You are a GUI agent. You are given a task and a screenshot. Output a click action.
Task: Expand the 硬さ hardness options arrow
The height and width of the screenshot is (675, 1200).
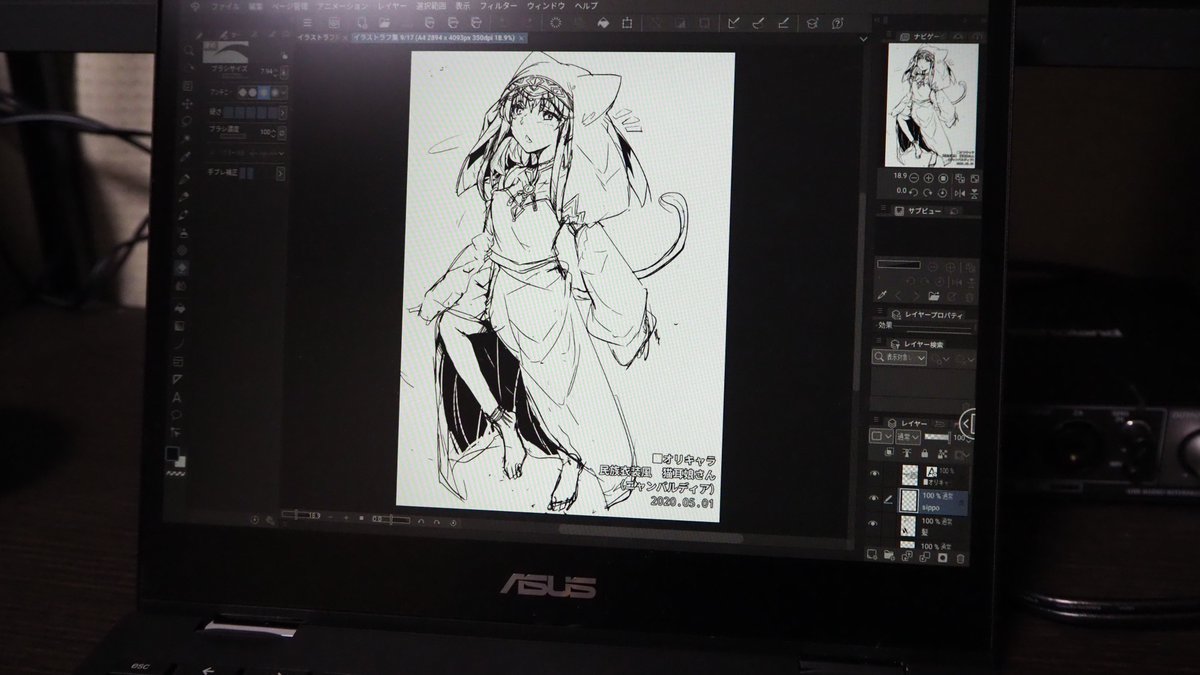point(283,113)
